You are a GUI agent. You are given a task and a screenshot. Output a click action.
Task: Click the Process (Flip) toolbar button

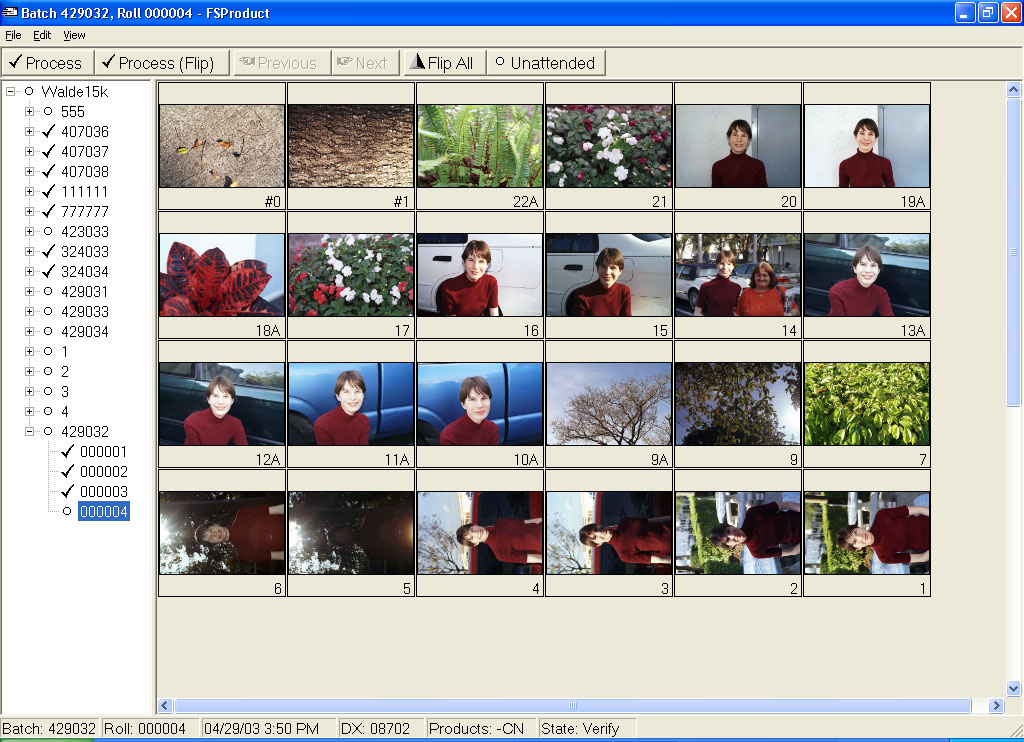162,63
